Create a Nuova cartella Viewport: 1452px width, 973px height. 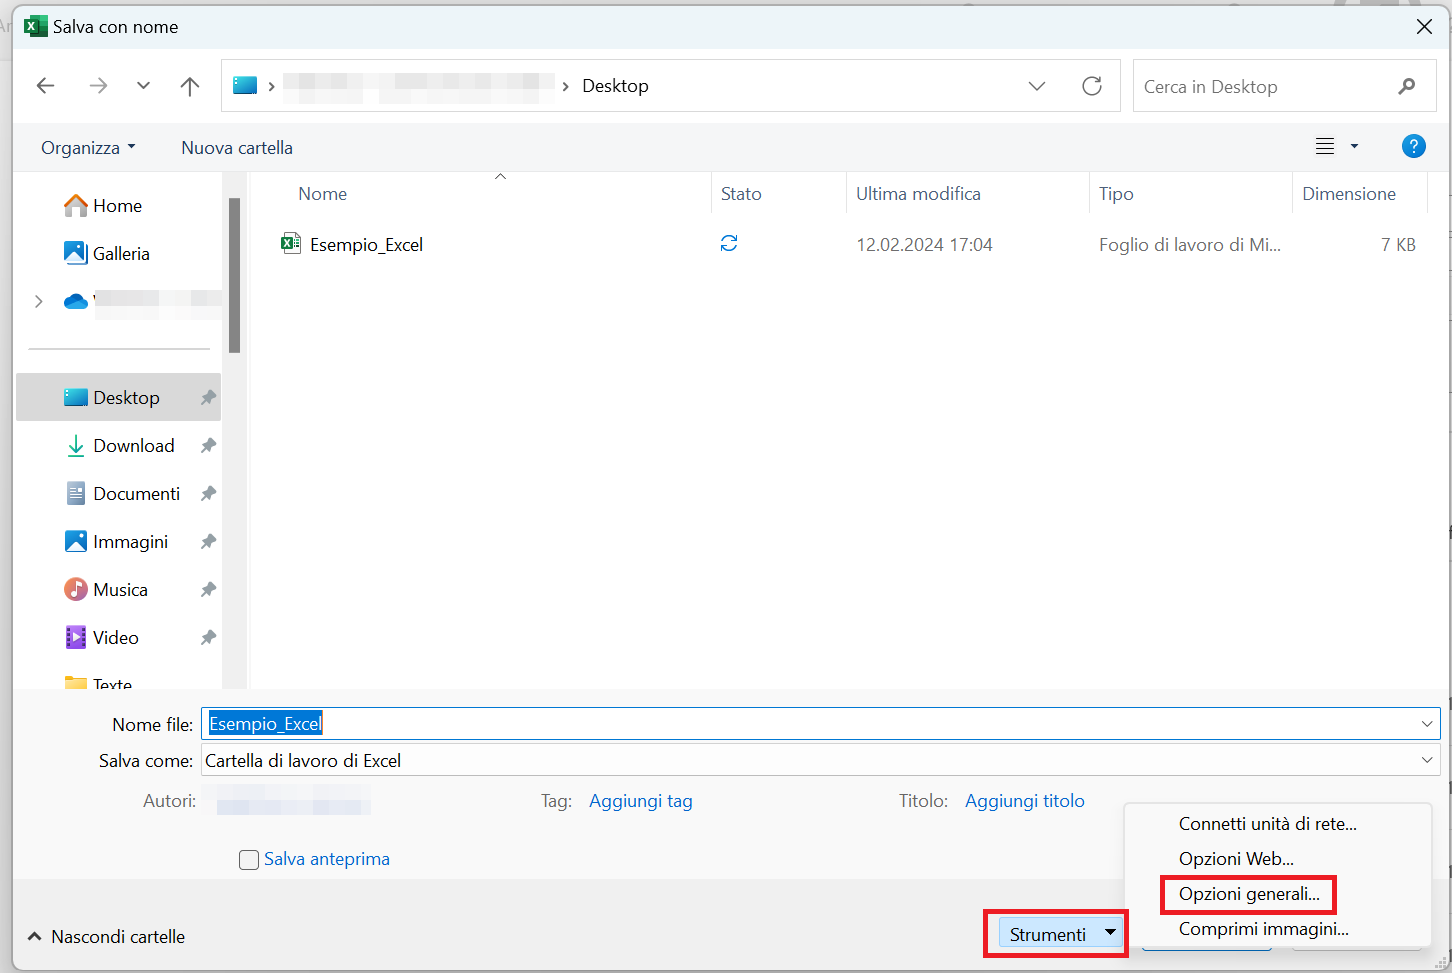coord(237,148)
